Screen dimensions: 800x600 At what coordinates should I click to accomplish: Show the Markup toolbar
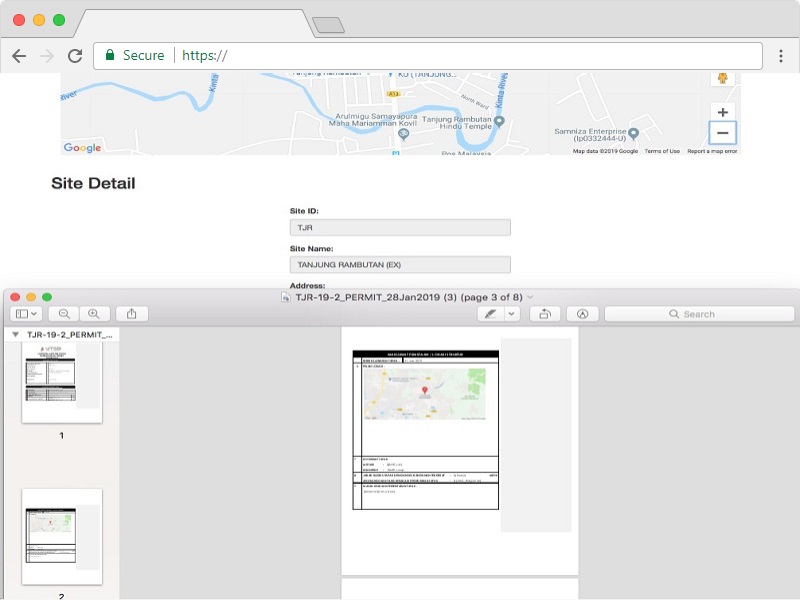582,314
